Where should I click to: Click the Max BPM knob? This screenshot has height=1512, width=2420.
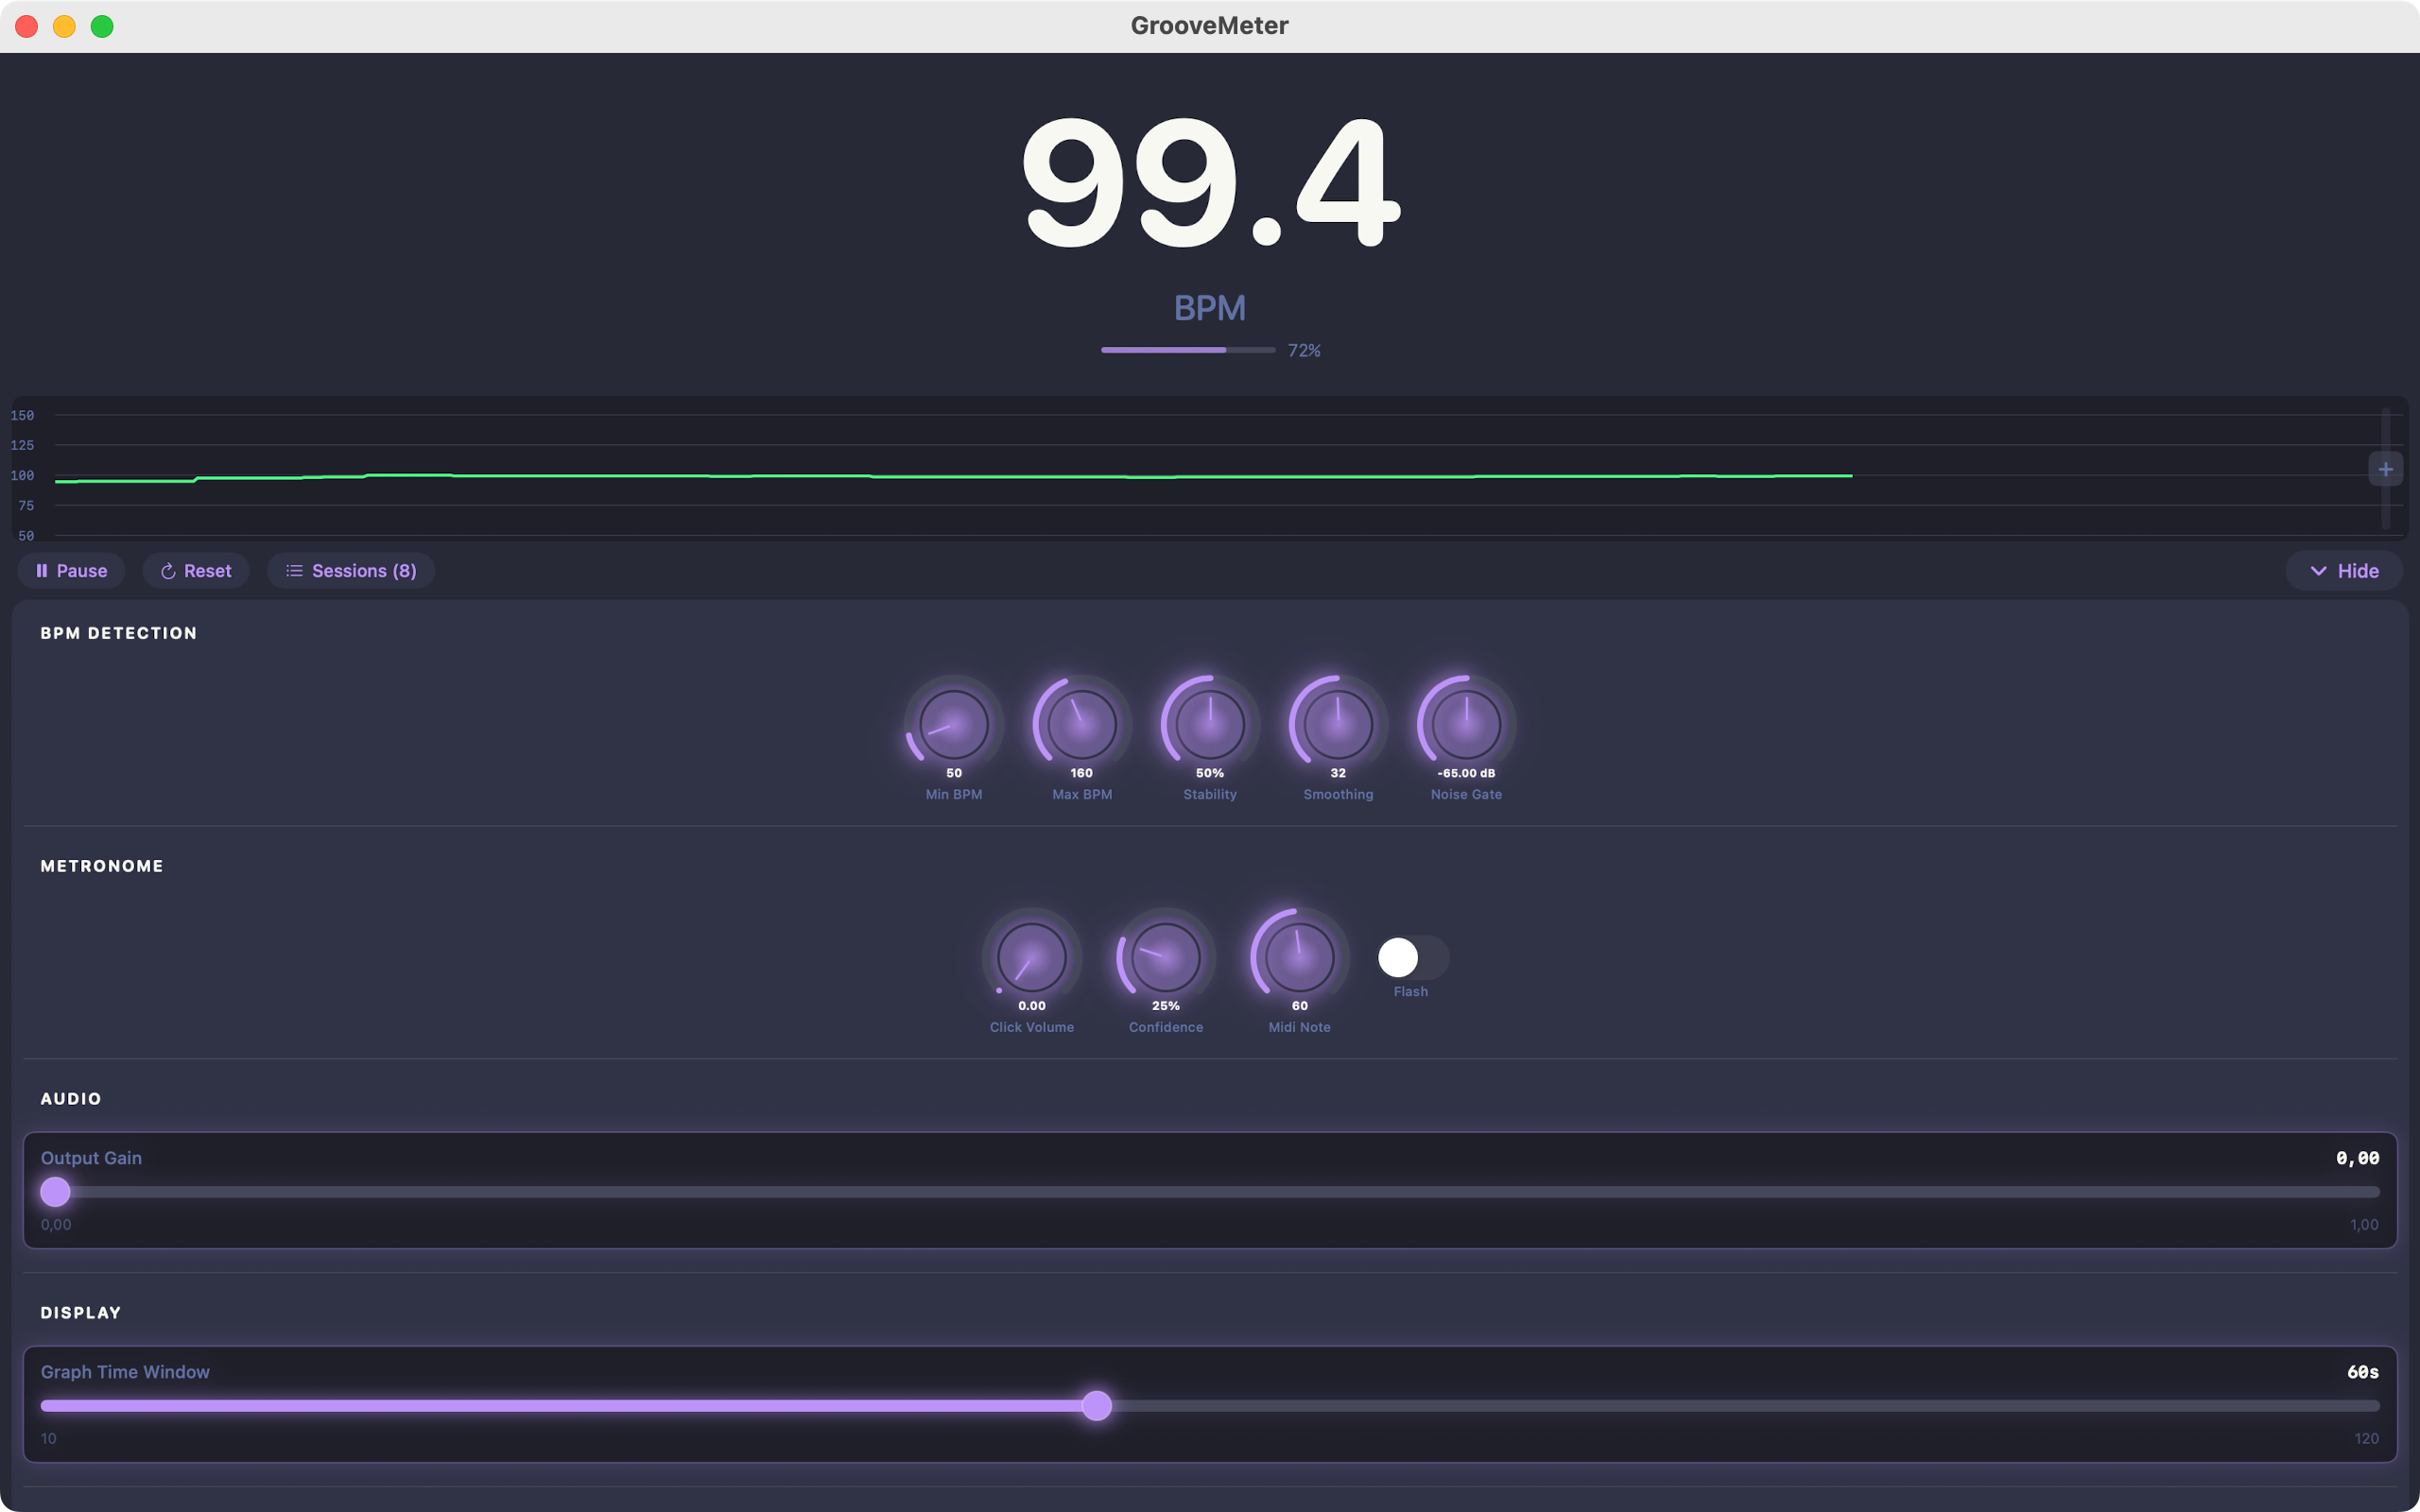tap(1082, 724)
